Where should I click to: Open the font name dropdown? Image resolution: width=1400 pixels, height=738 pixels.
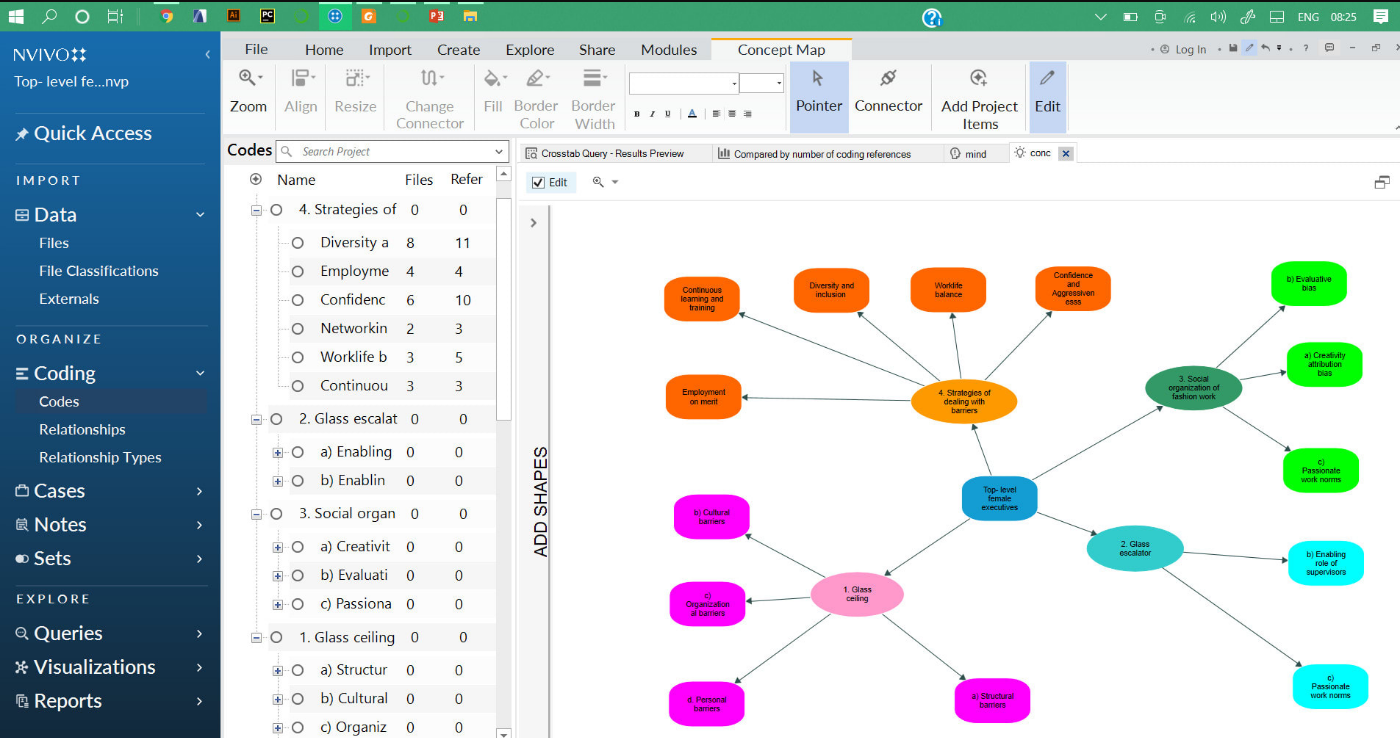pyautogui.click(x=734, y=84)
